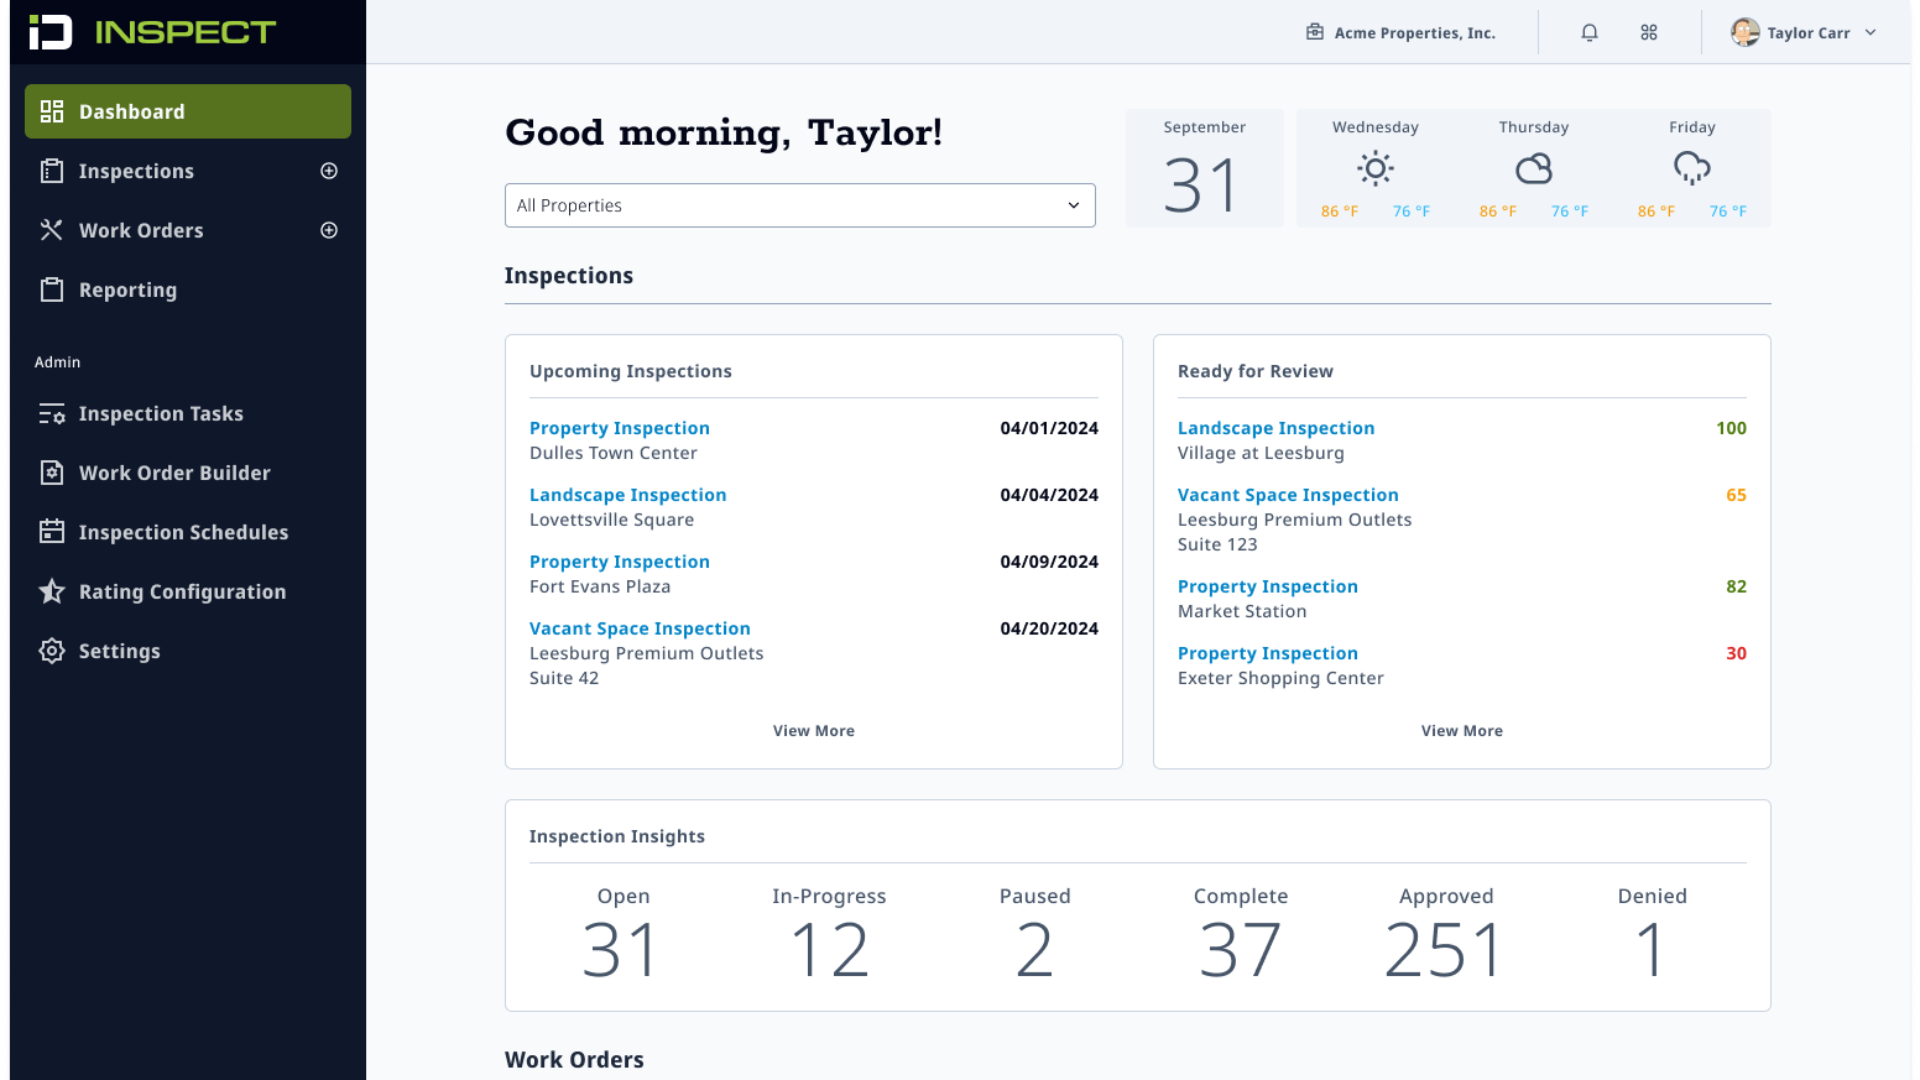This screenshot has height=1080, width=1920.
Task: Toggle the apps grid icon
Action: click(1650, 32)
